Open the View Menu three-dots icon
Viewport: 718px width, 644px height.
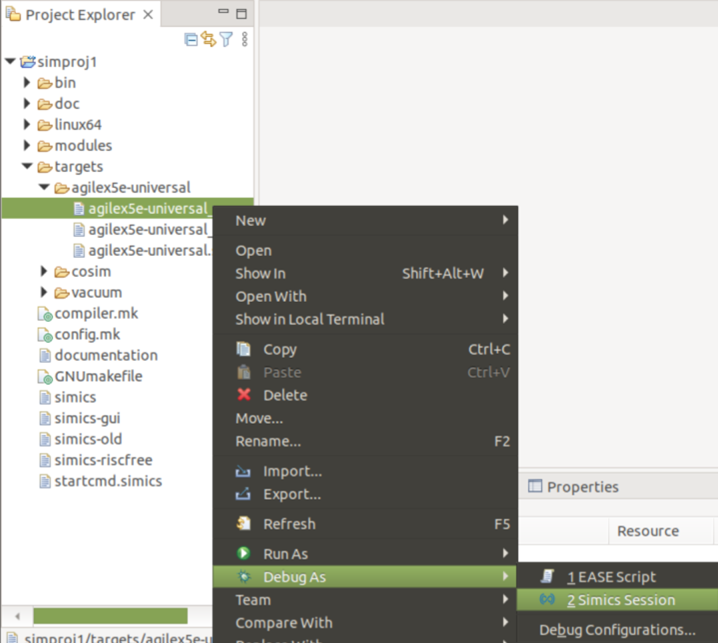point(244,39)
